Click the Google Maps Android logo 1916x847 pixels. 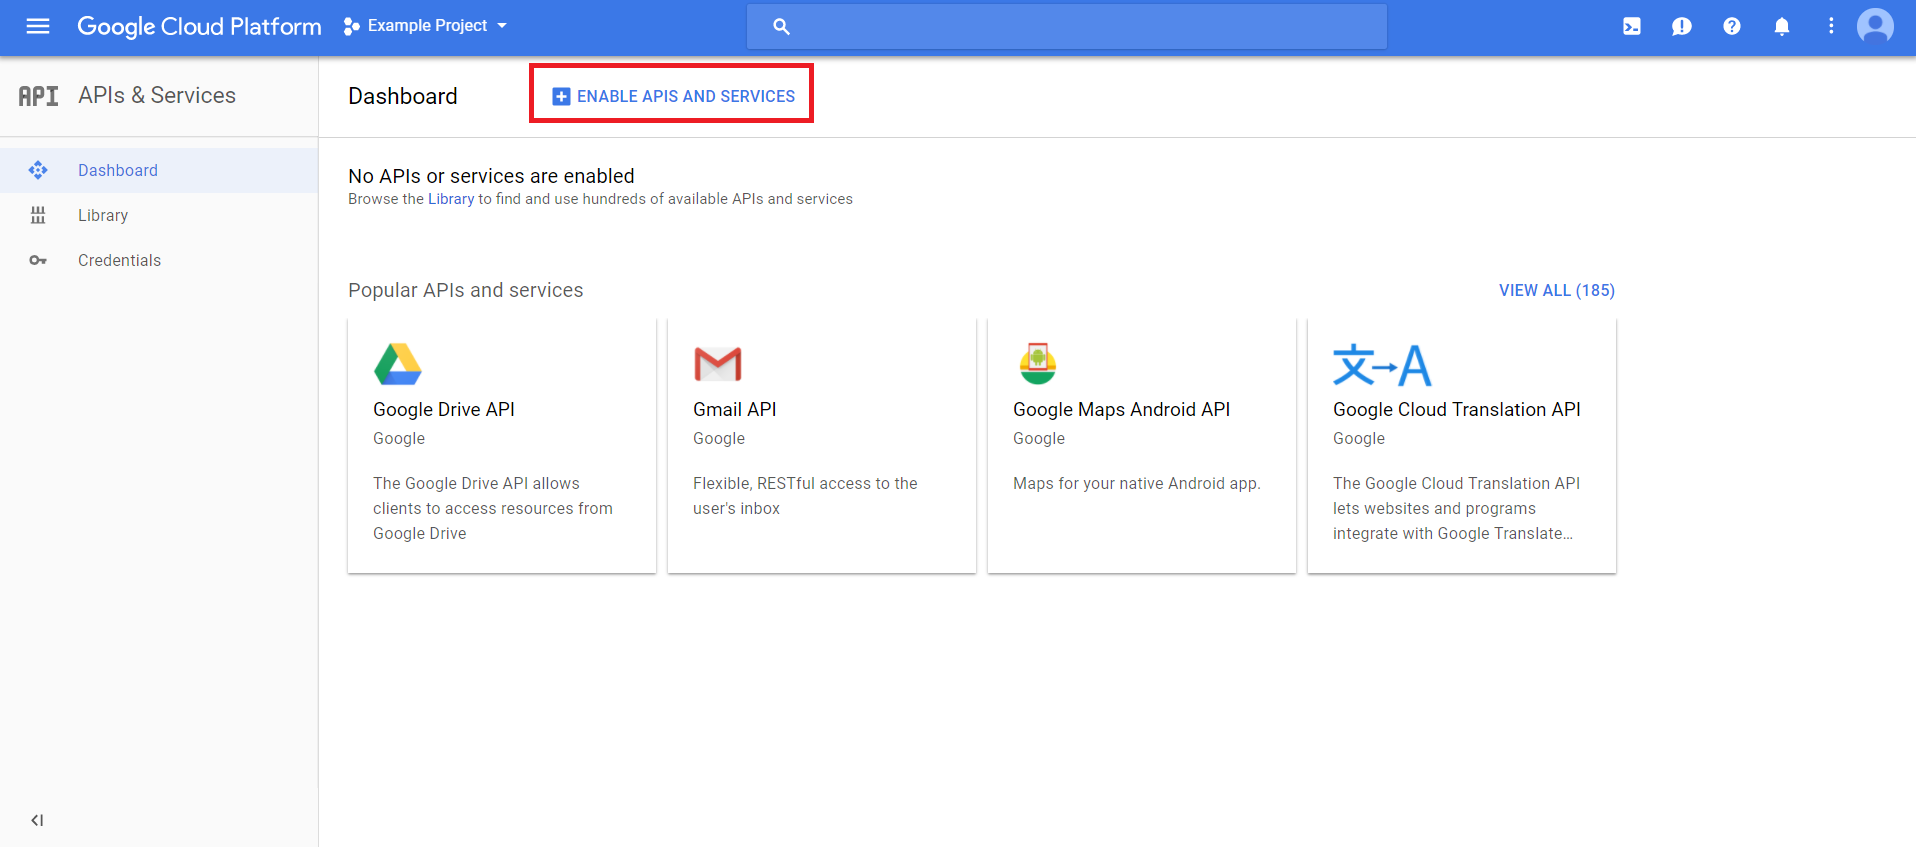coord(1038,363)
